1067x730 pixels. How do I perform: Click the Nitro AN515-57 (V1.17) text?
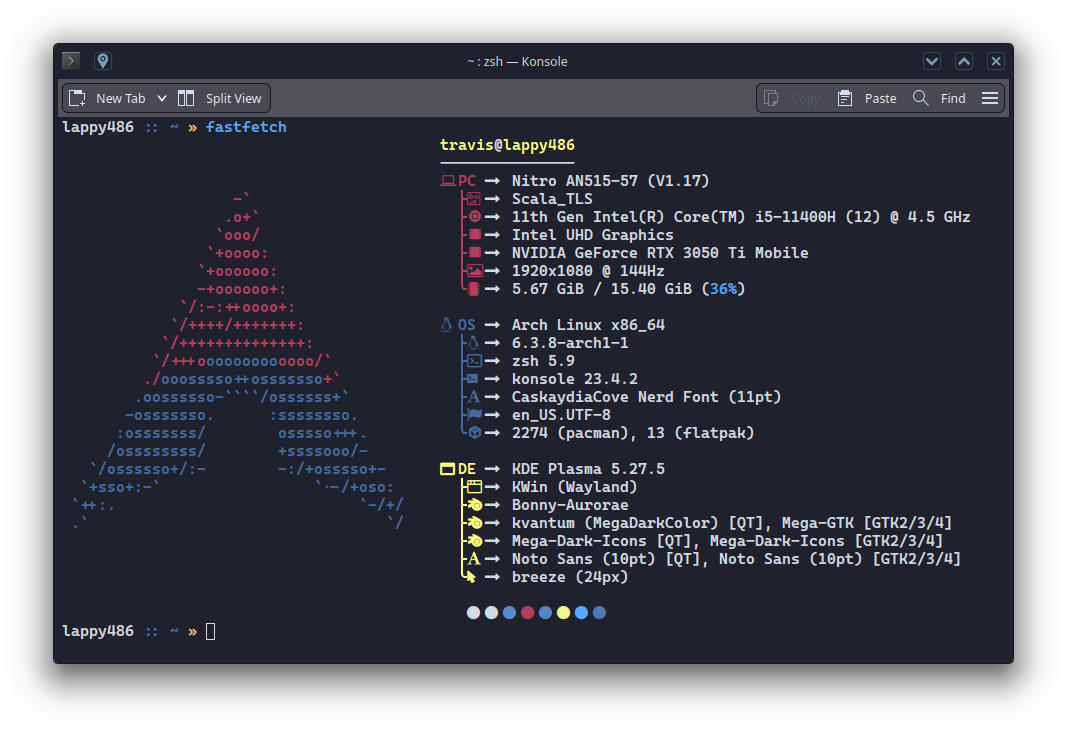(x=610, y=181)
